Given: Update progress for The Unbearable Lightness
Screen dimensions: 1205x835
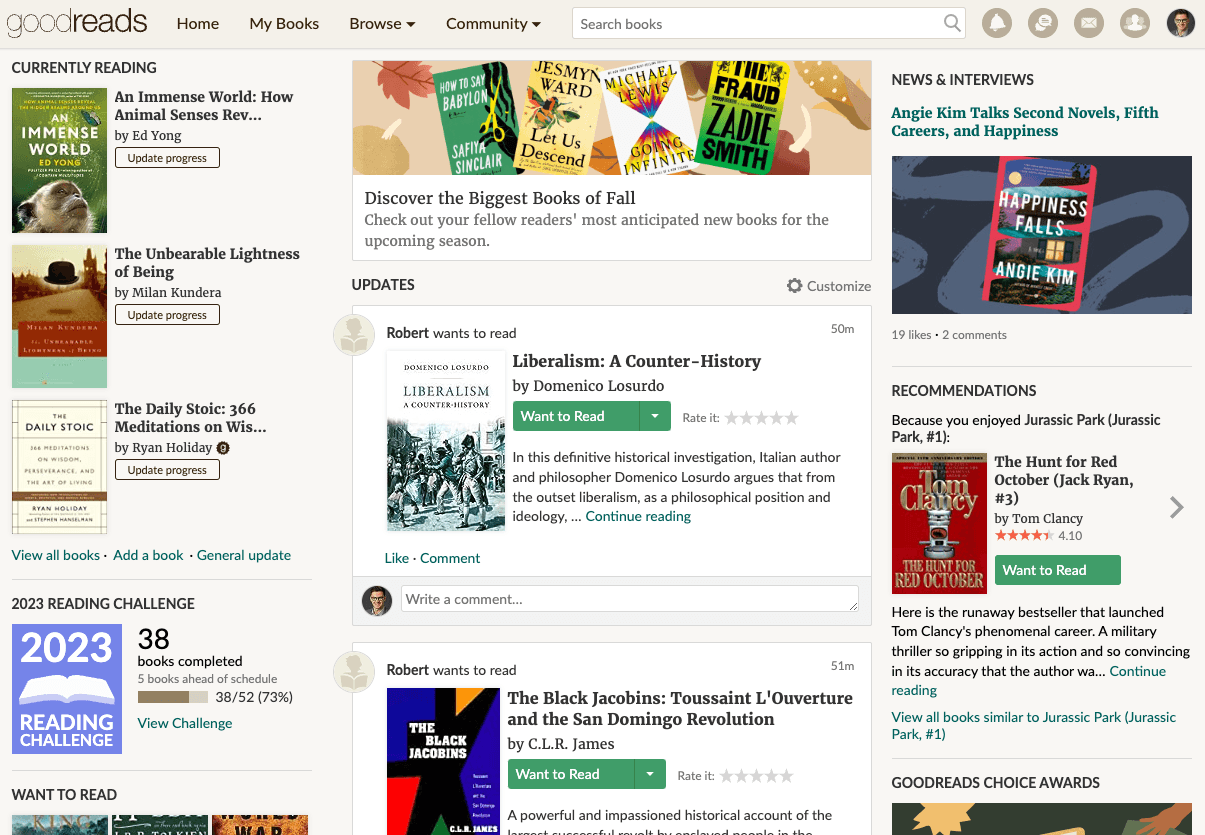Looking at the screenshot, I should click(167, 315).
